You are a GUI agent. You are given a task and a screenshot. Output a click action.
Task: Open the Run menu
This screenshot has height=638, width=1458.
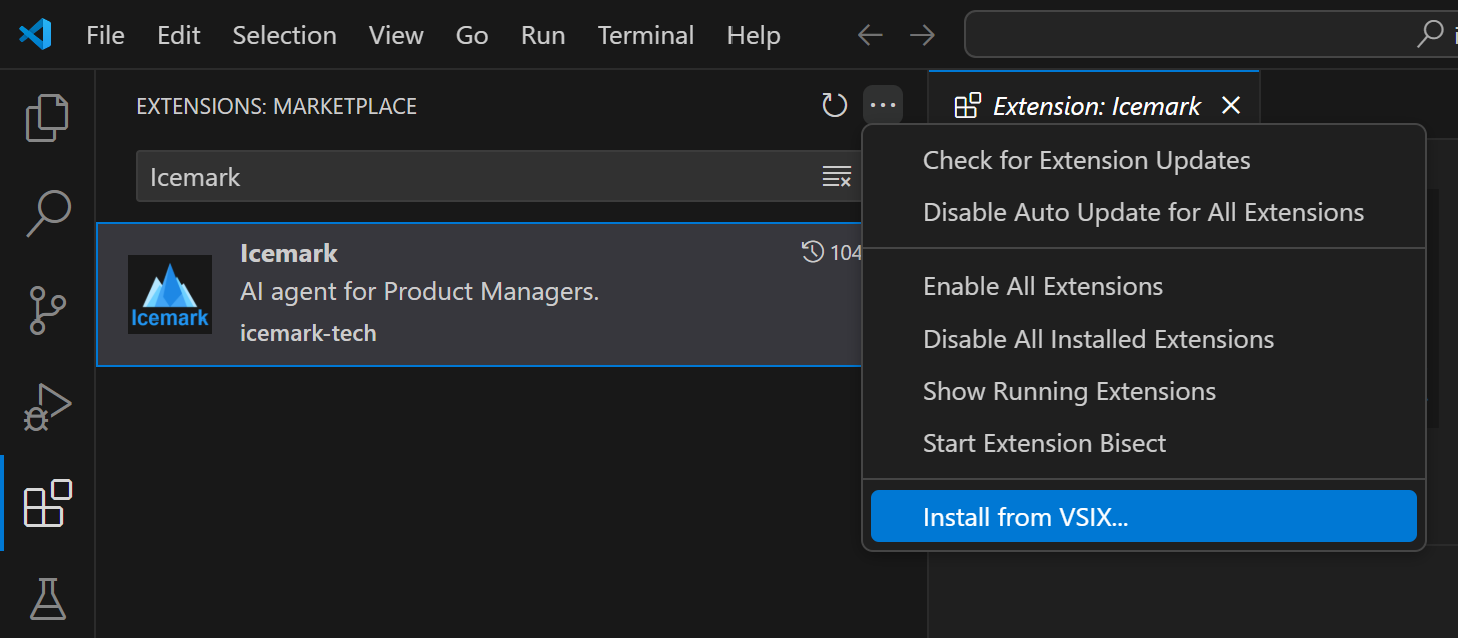(543, 35)
